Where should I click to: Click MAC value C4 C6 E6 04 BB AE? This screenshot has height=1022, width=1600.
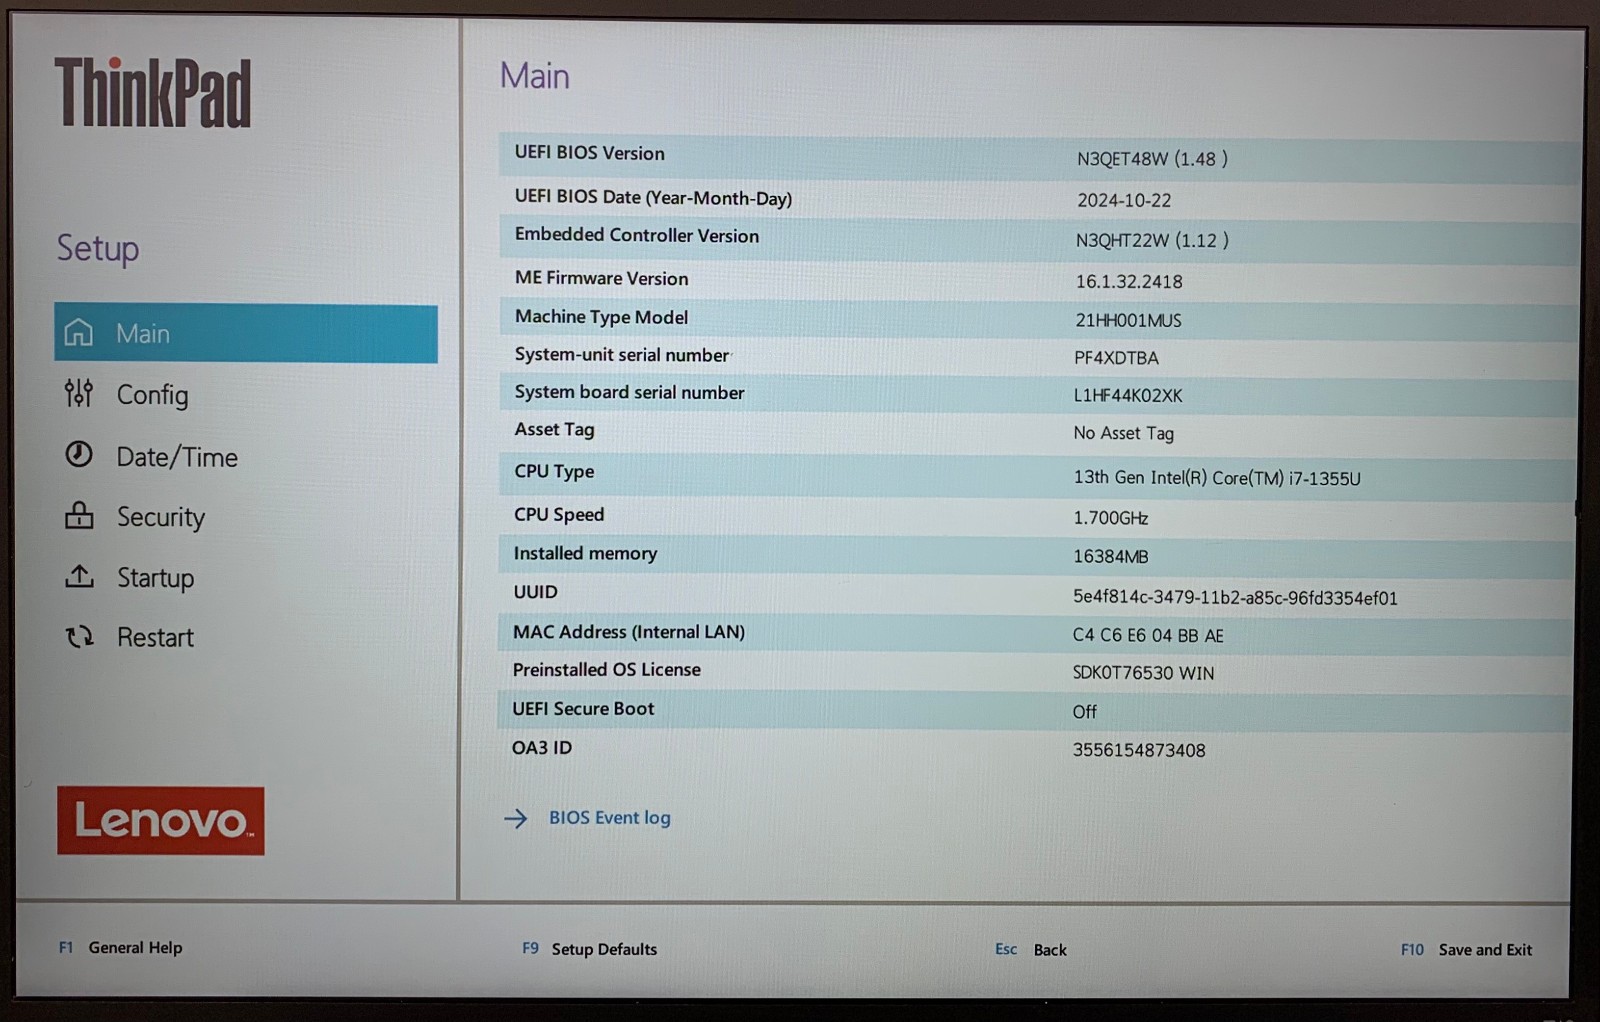pos(1148,635)
